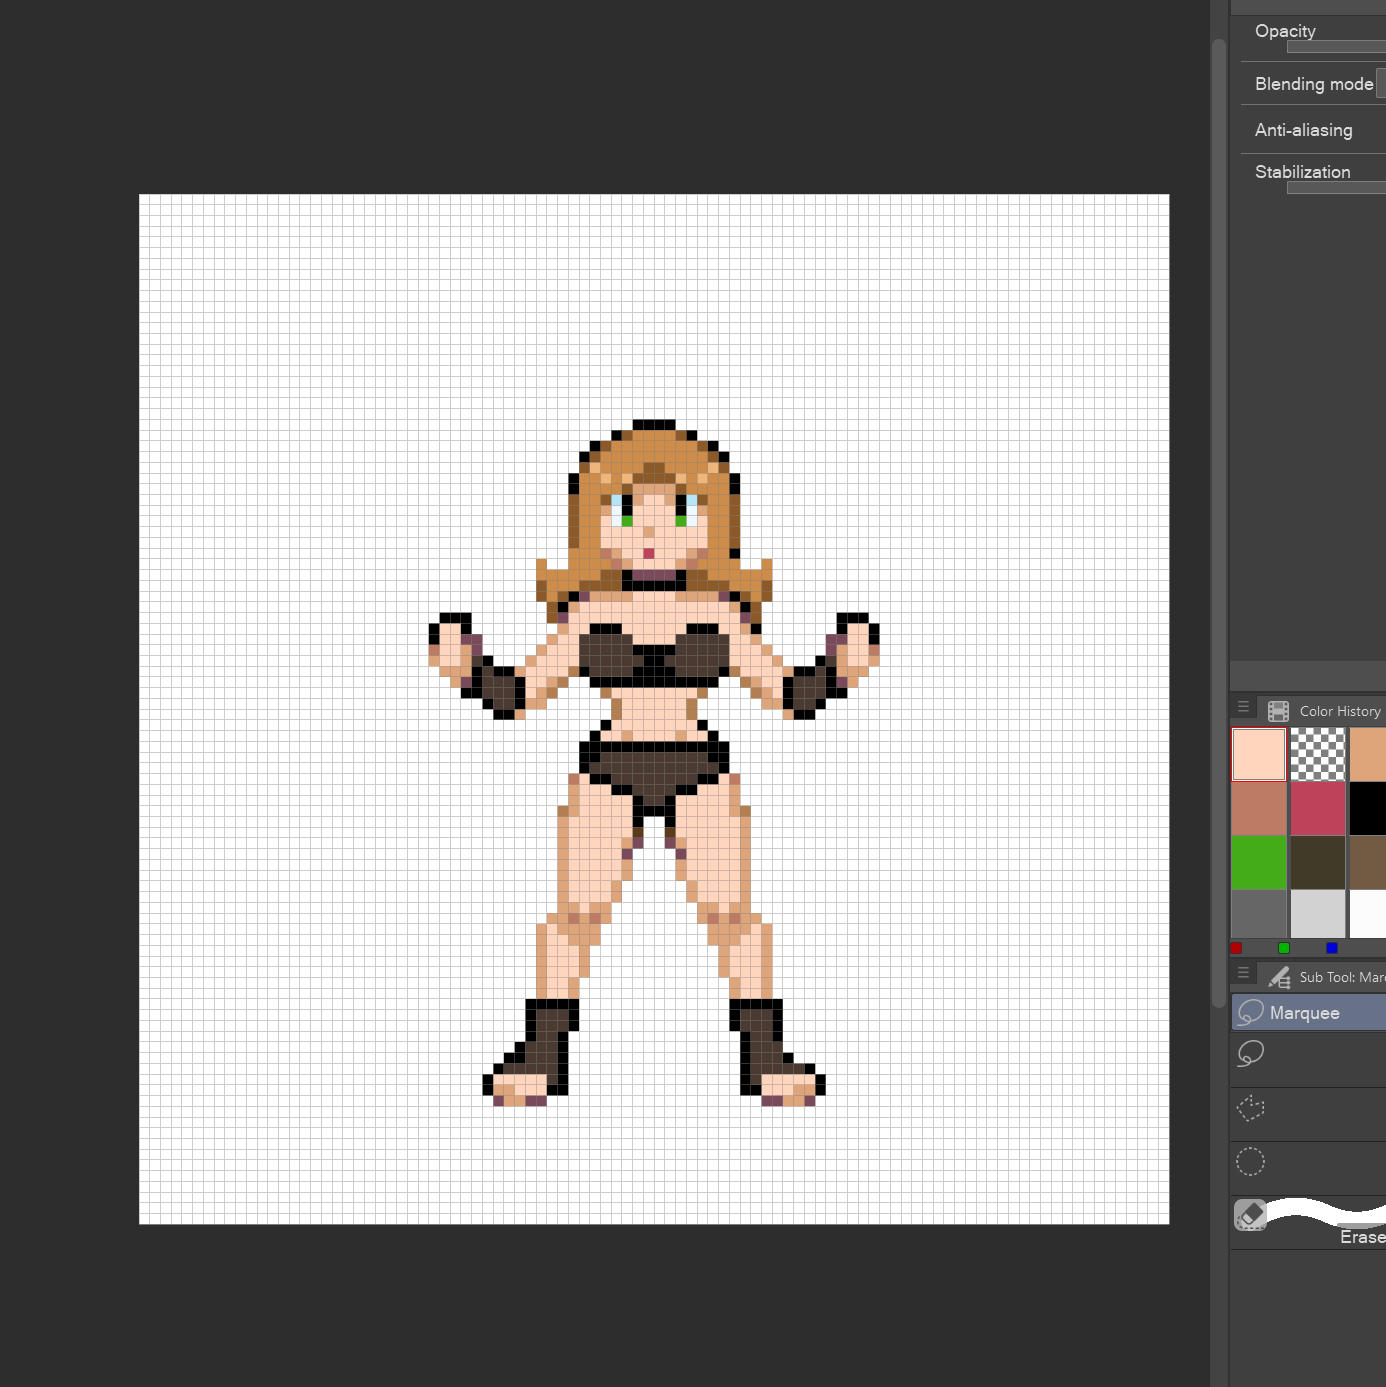Click the small blue channel indicator
The width and height of the screenshot is (1386, 1387).
[x=1332, y=948]
